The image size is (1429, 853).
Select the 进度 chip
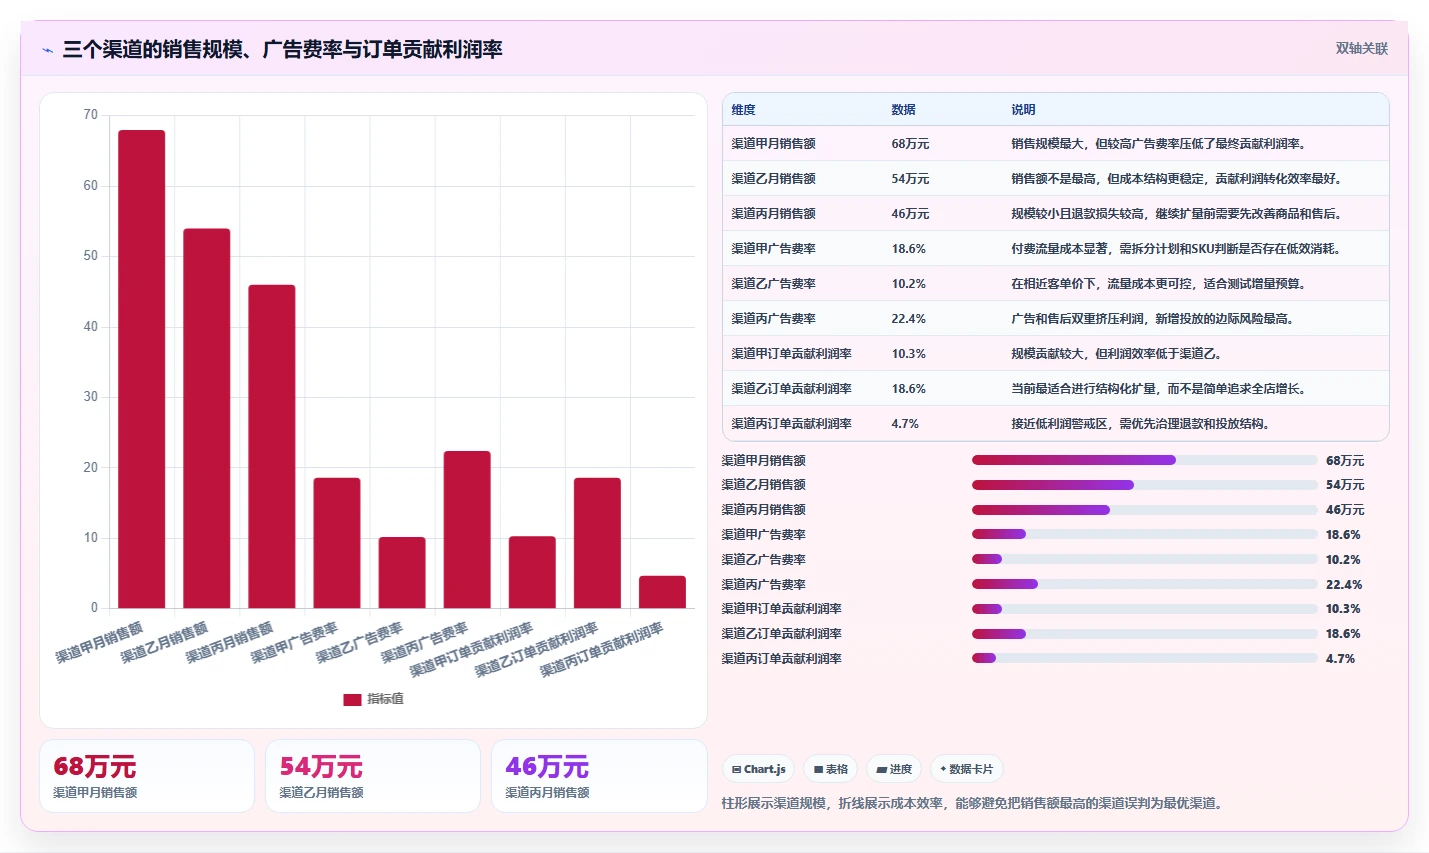pos(894,769)
